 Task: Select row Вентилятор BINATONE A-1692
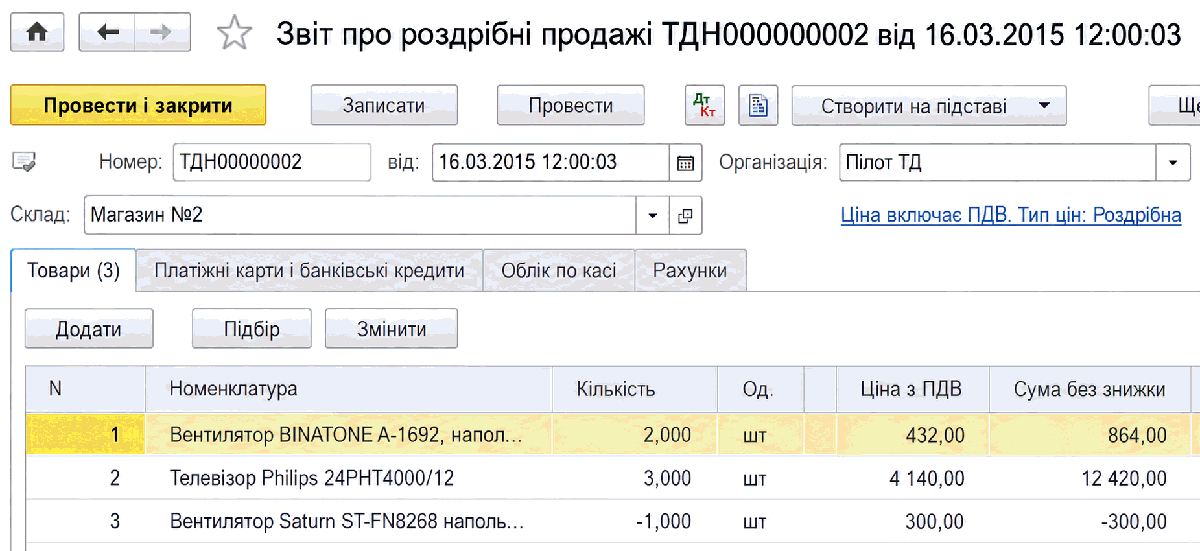(612, 435)
